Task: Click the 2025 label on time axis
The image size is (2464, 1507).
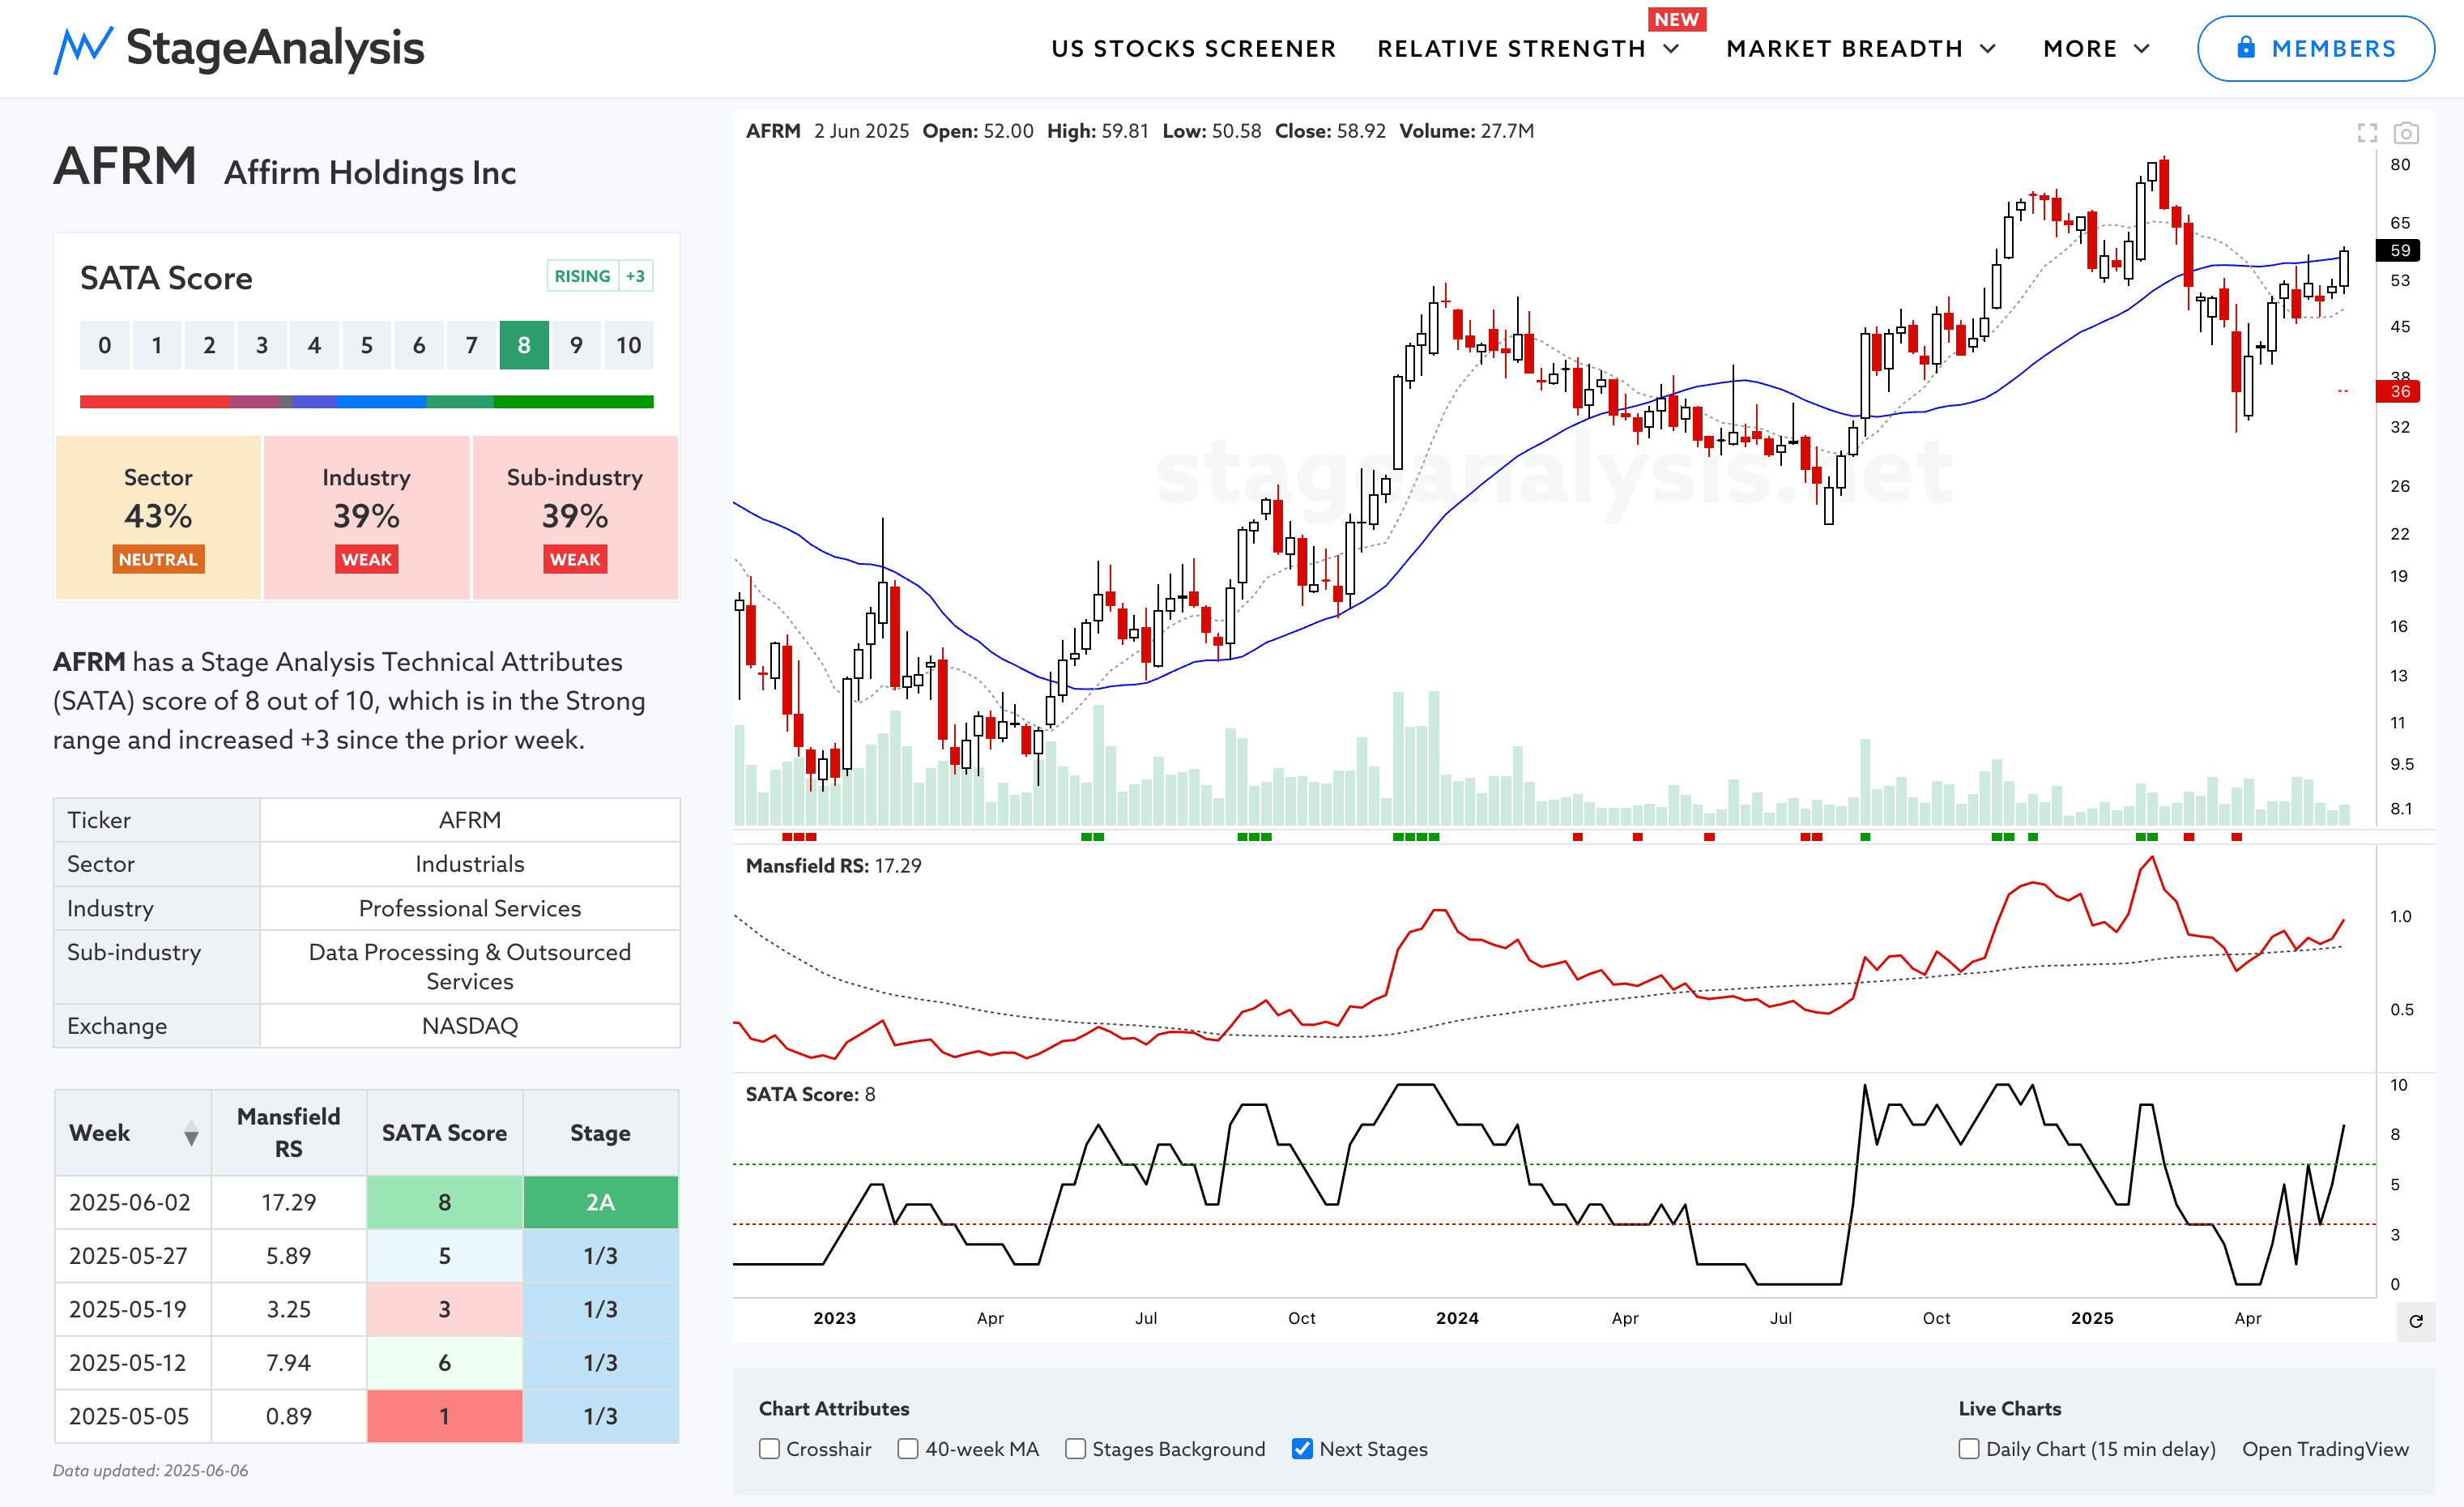Action: click(2092, 1318)
